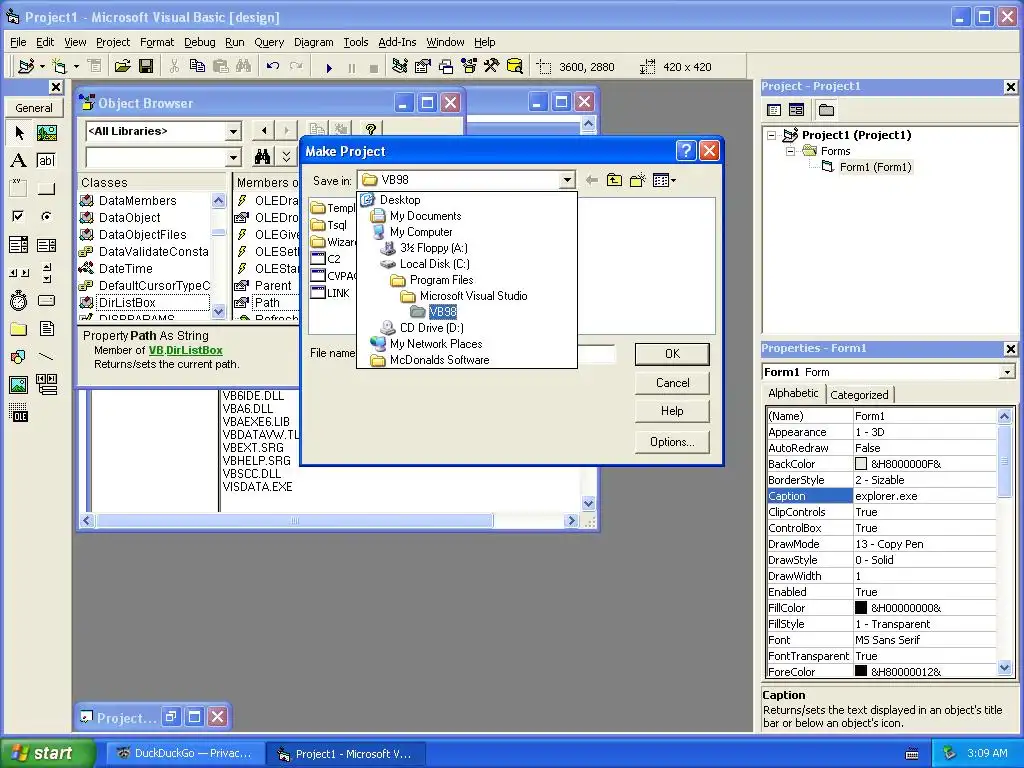This screenshot has width=1024, height=768.
Task: Click the Toolbox toolbar icon
Action: click(492, 66)
